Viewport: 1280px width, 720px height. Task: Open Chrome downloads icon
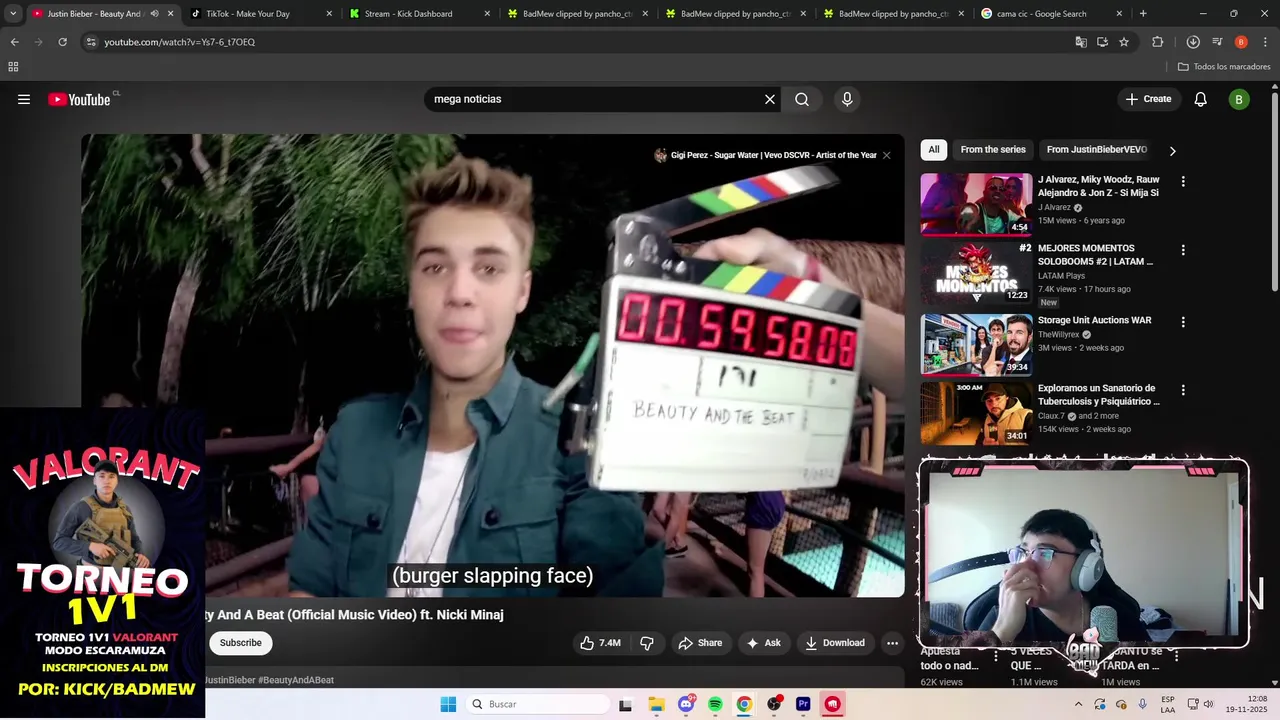[x=1193, y=42]
